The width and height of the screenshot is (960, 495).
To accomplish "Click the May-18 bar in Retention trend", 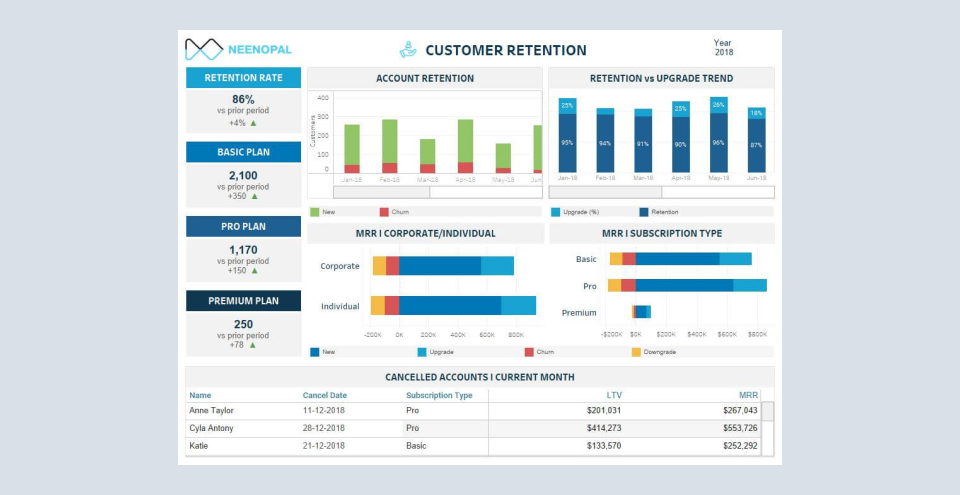I will (719, 135).
